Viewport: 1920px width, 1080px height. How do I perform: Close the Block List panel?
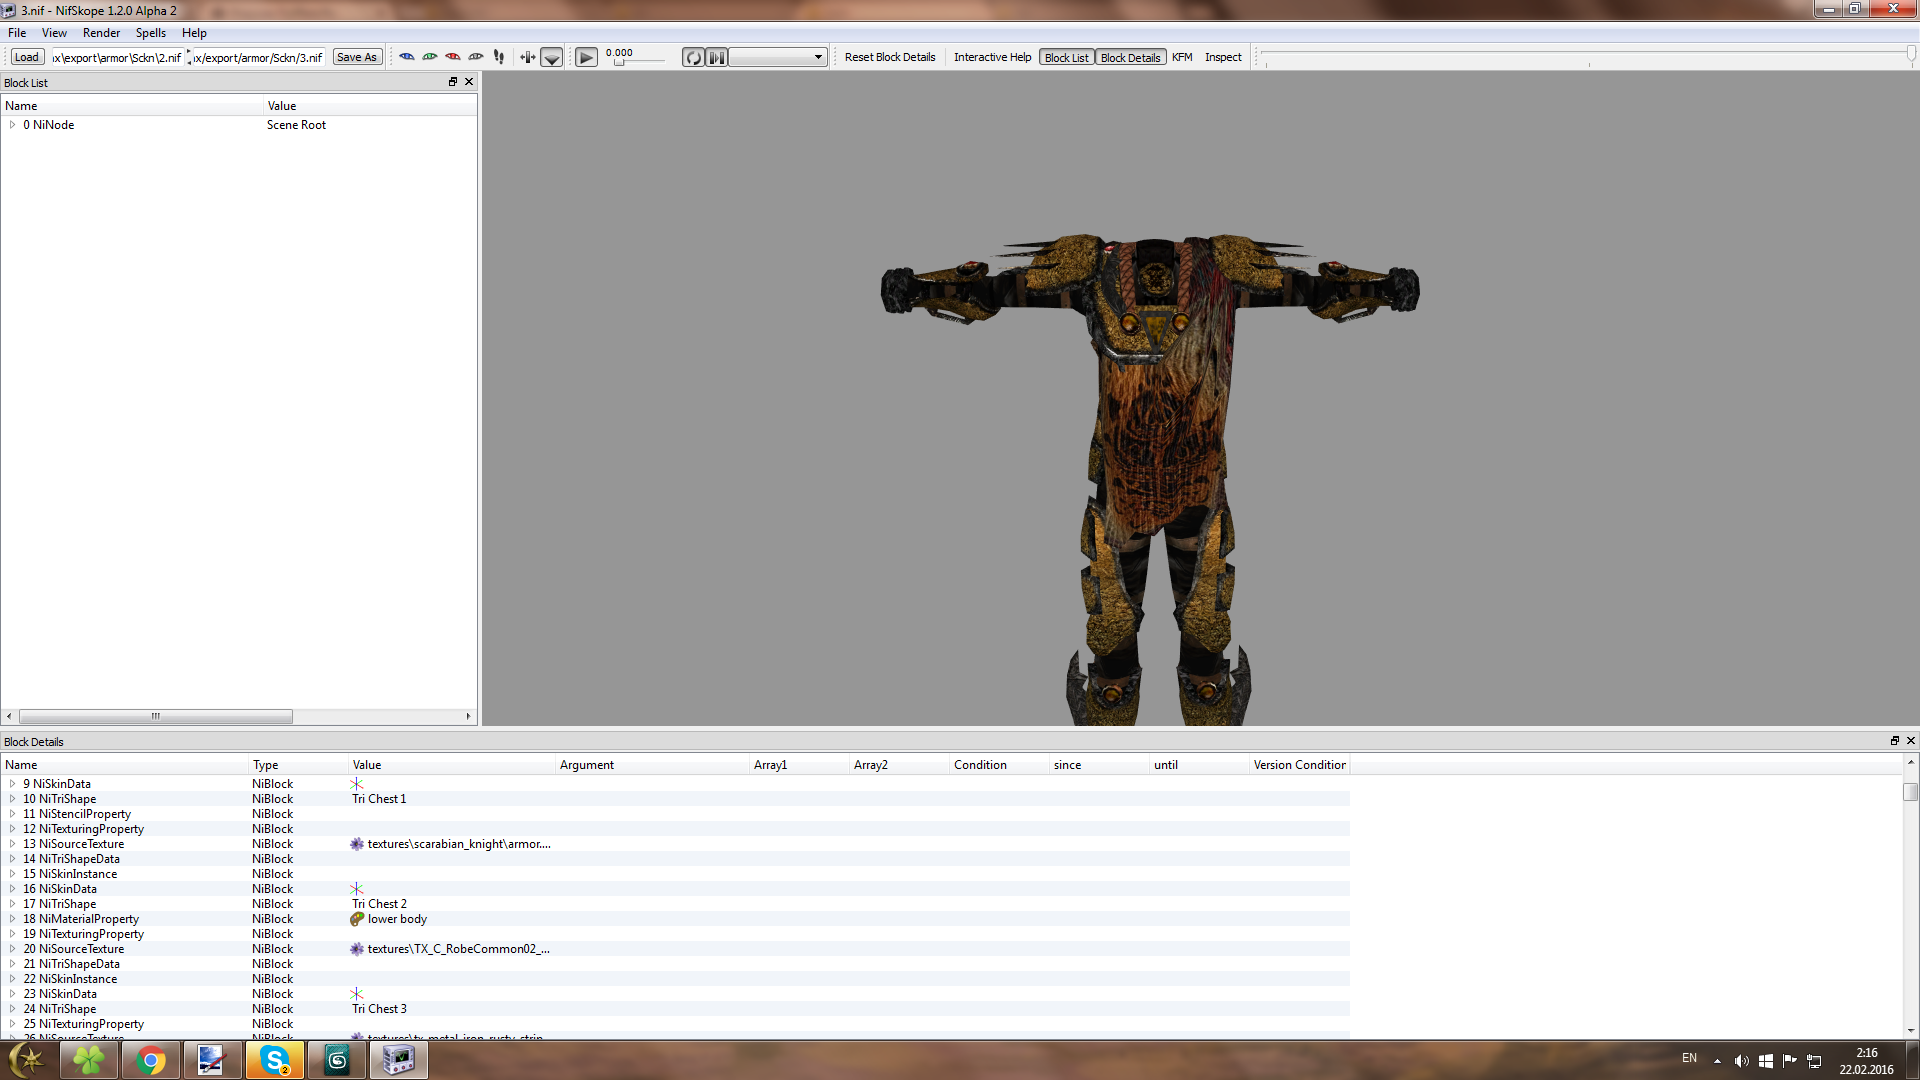tap(469, 82)
